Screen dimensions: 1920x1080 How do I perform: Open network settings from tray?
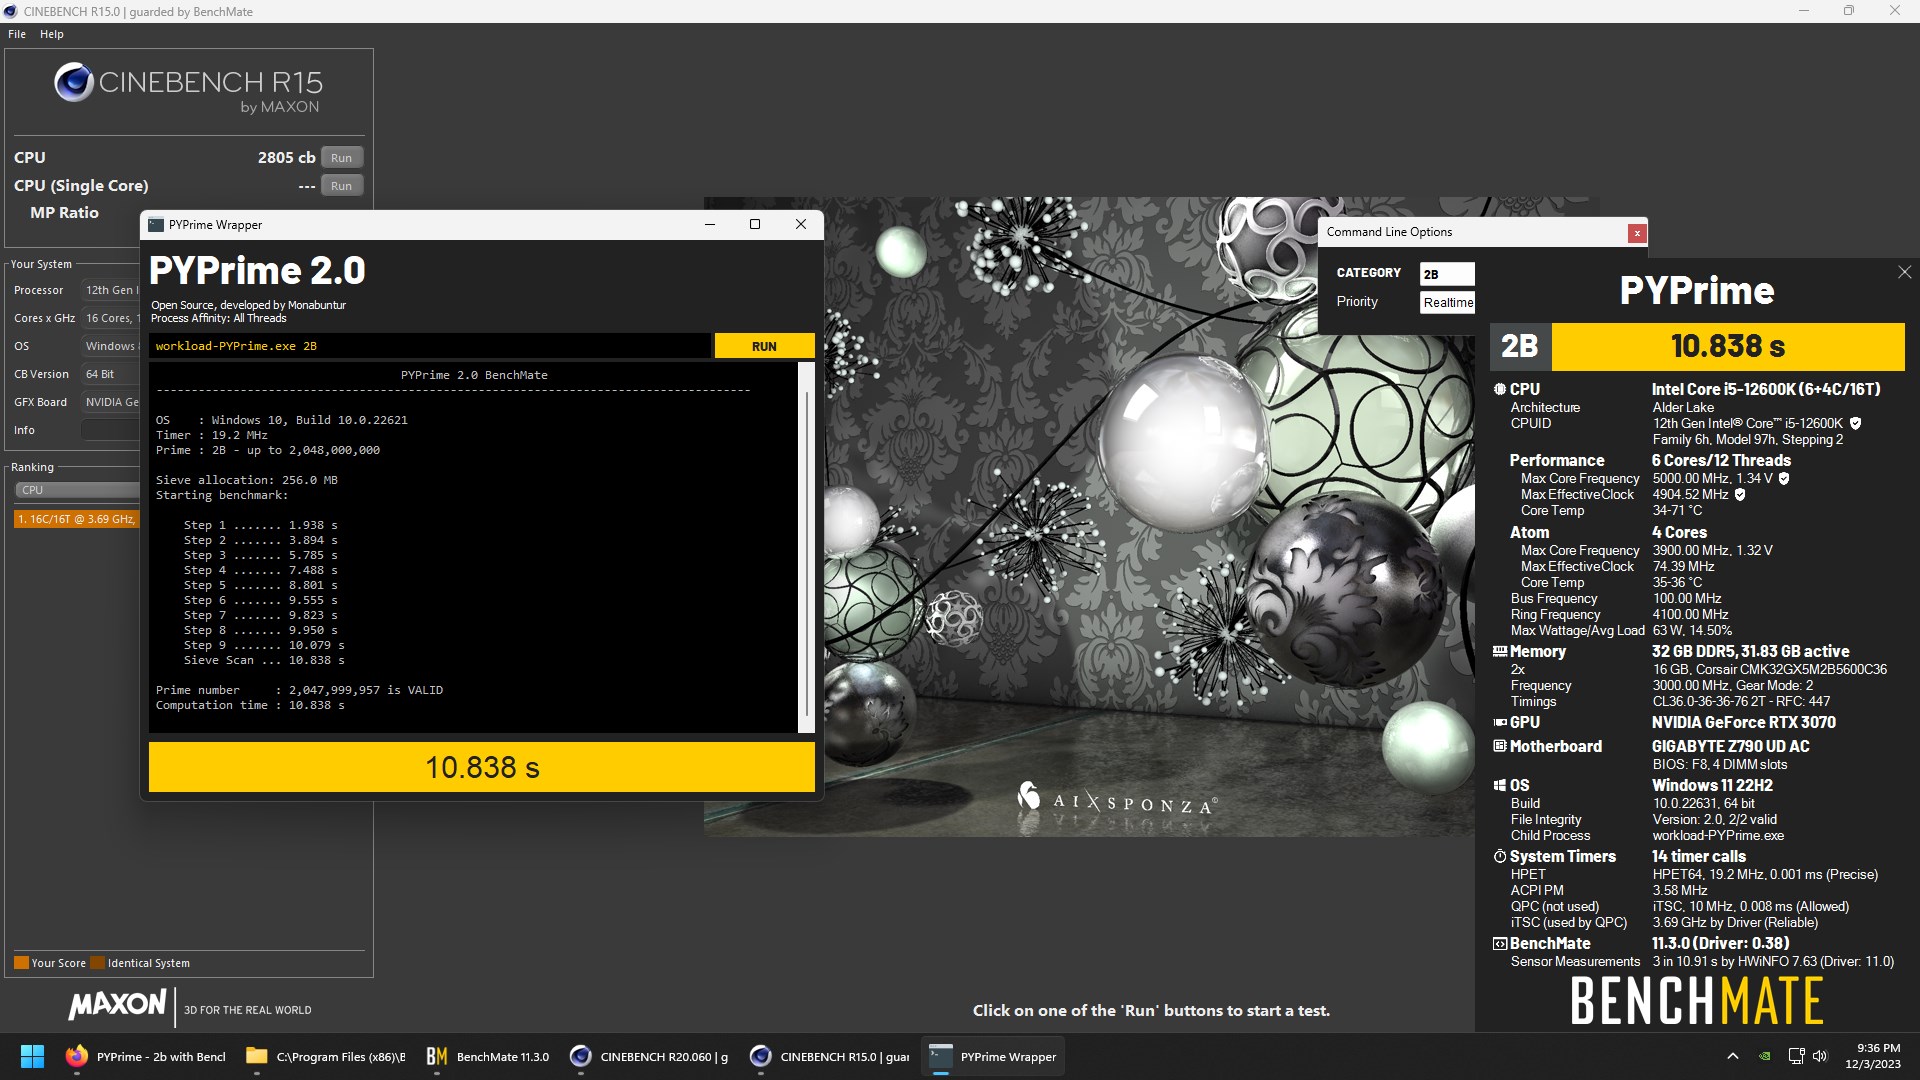coord(1796,1056)
